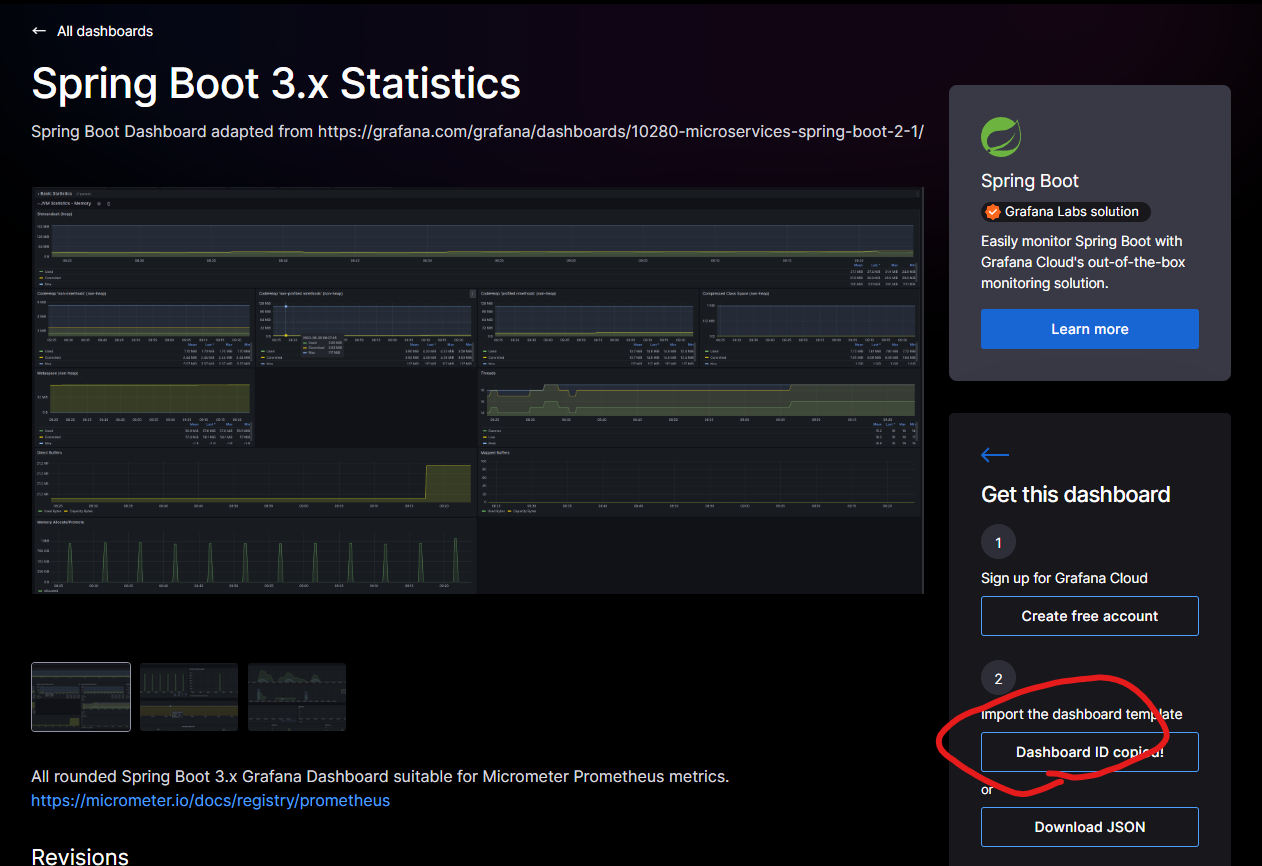The width and height of the screenshot is (1262, 866).
Task: Click the Spring Boot card heading
Action: [1030, 181]
